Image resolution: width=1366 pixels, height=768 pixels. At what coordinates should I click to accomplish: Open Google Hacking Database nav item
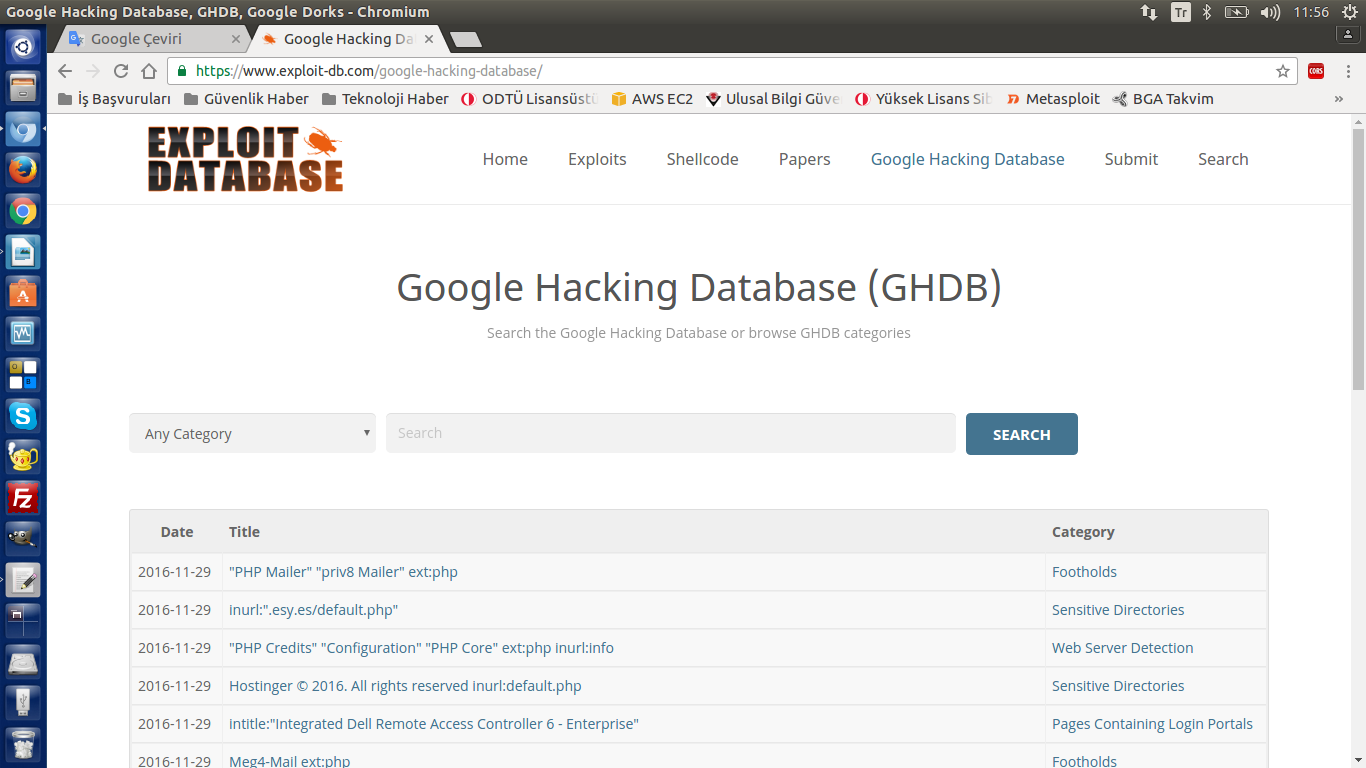968,159
